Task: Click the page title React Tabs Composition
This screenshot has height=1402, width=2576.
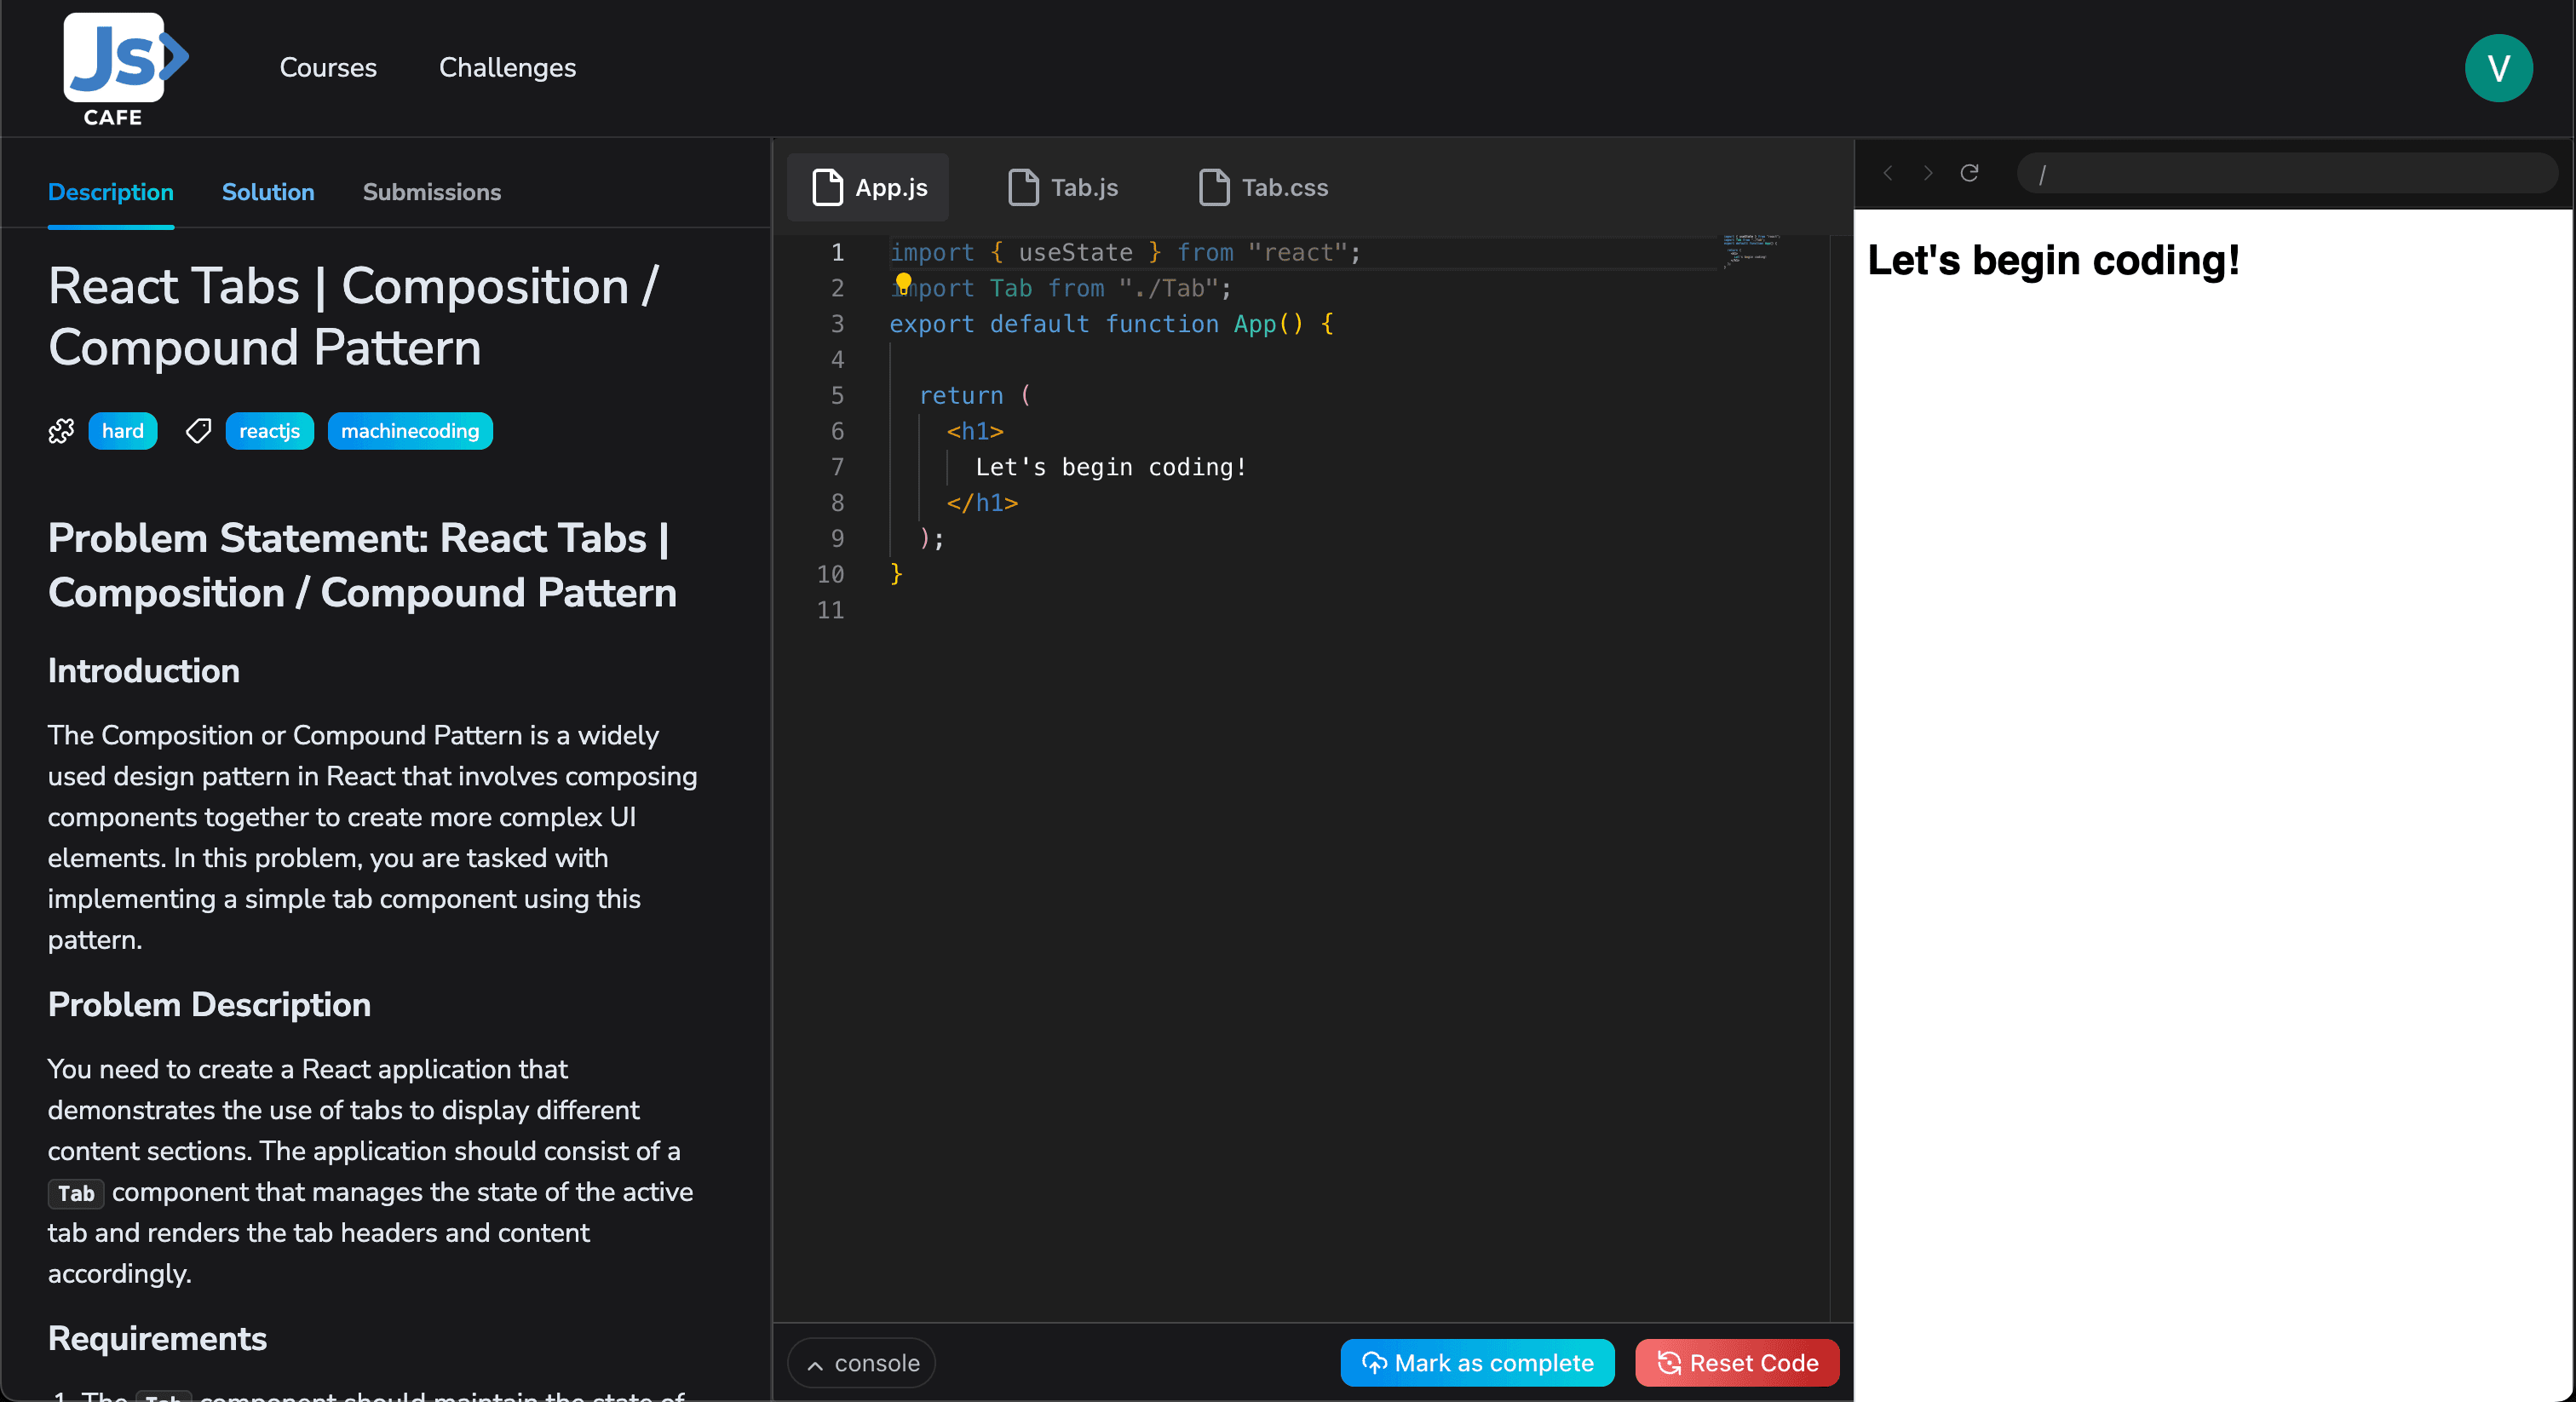Action: pyautogui.click(x=353, y=316)
